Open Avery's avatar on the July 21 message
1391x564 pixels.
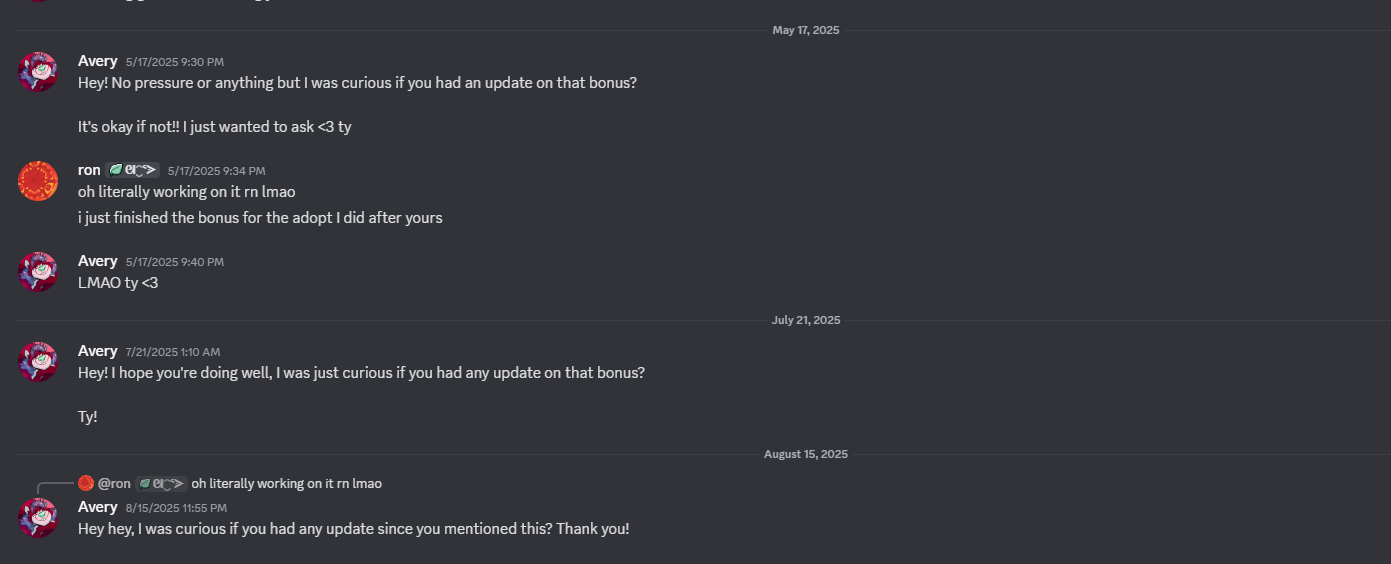[38, 362]
